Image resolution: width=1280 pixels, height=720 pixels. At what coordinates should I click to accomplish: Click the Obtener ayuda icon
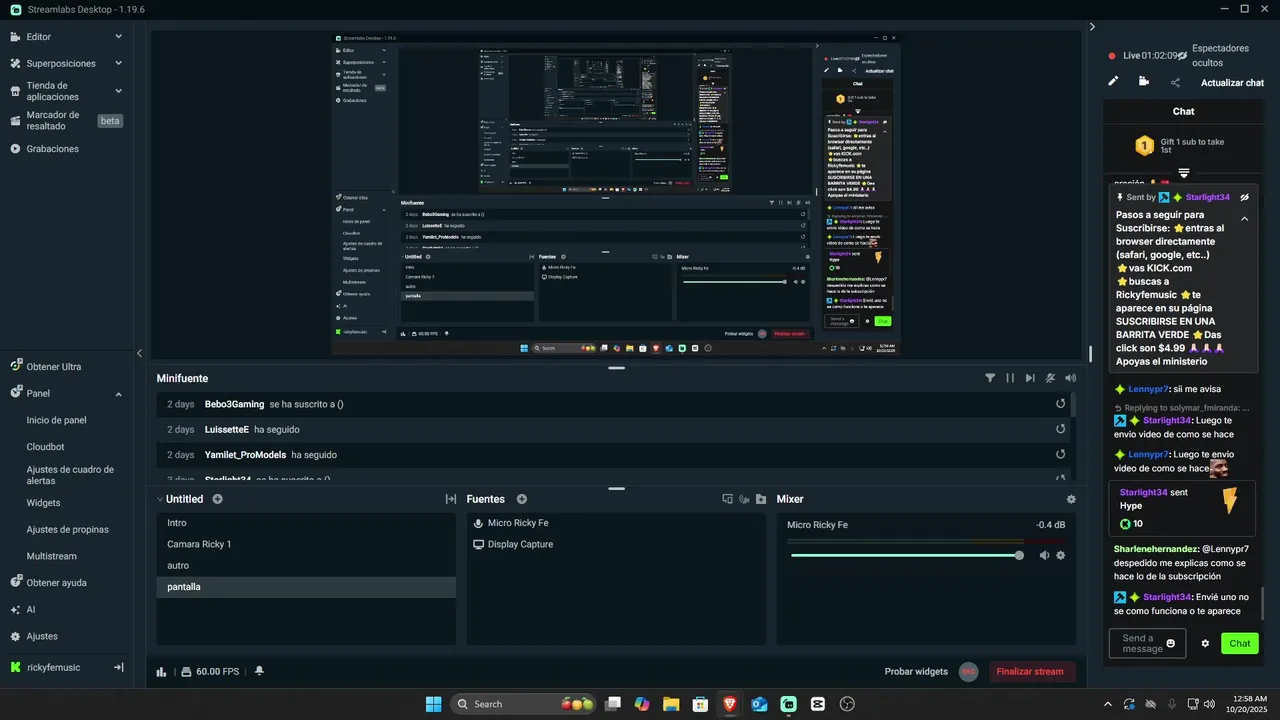point(16,582)
